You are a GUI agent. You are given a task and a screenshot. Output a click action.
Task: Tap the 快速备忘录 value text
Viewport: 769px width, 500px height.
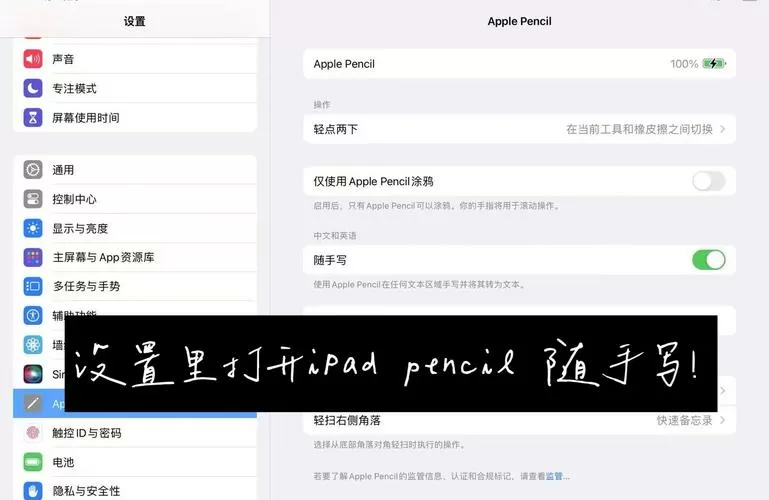pos(684,420)
